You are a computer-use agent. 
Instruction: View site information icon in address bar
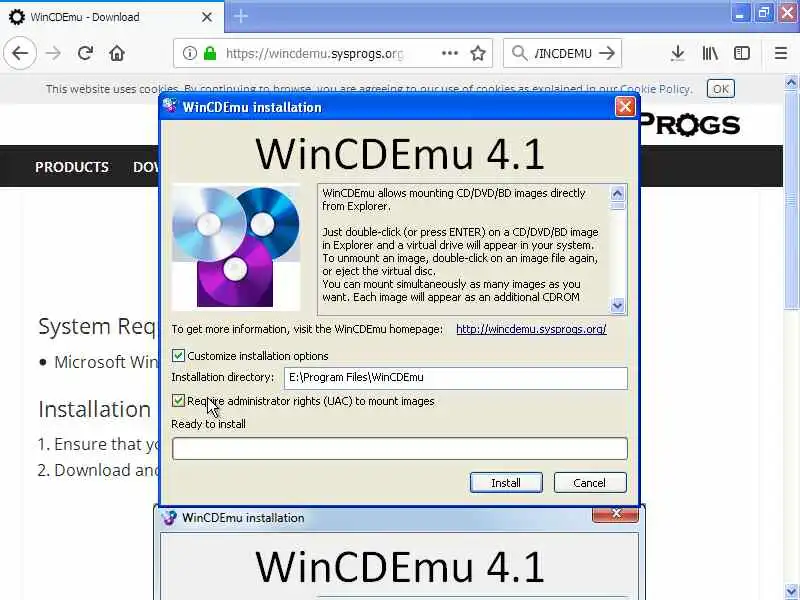(x=189, y=53)
